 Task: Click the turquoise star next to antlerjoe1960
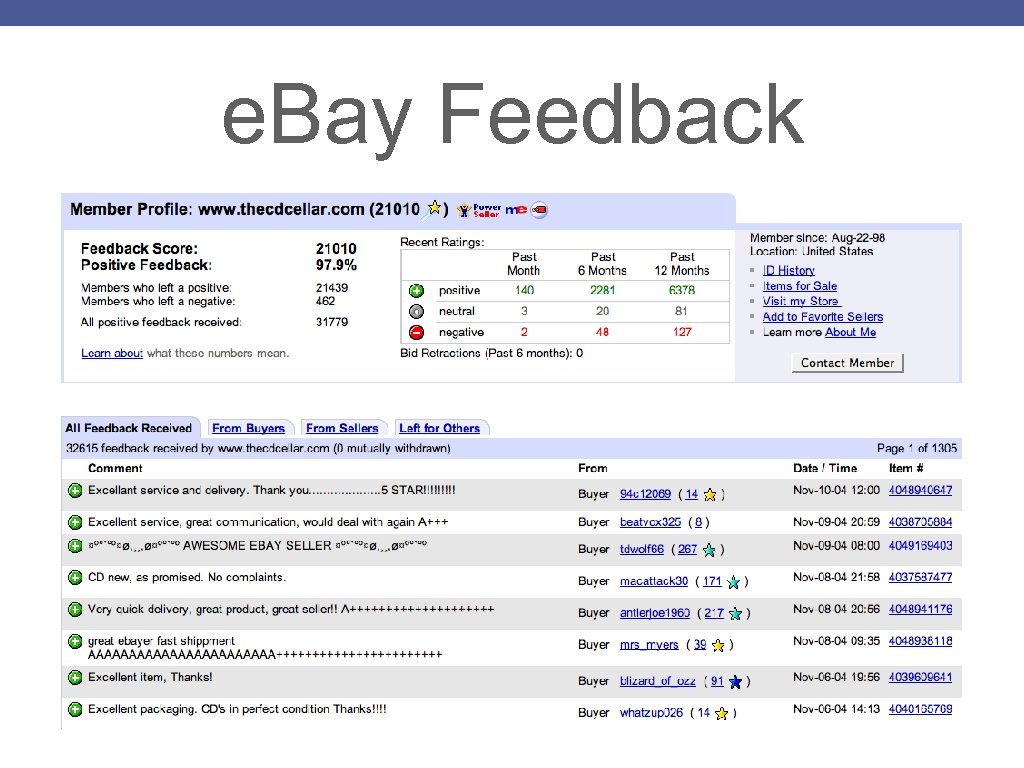pyautogui.click(x=735, y=614)
